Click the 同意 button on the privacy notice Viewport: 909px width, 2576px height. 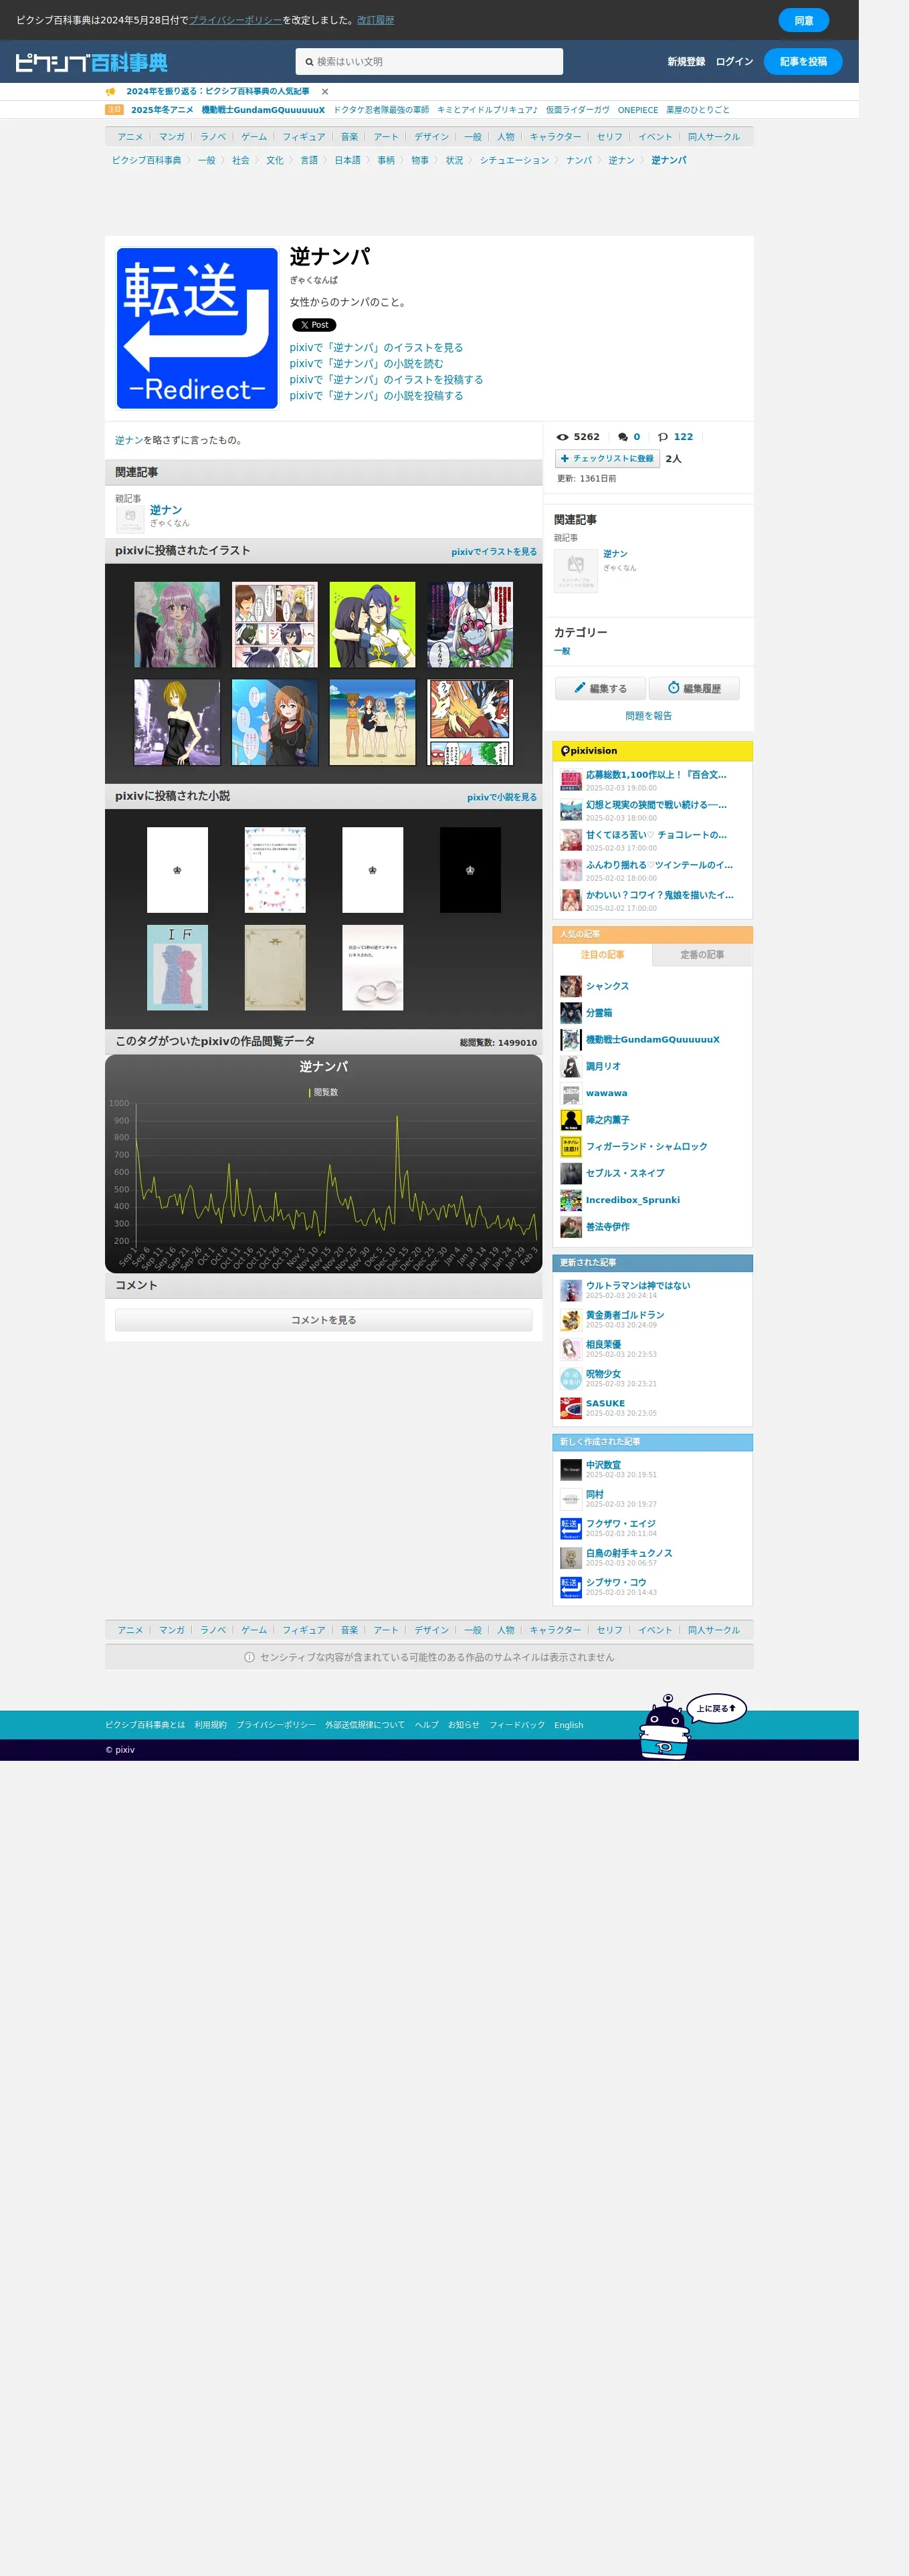coord(804,20)
